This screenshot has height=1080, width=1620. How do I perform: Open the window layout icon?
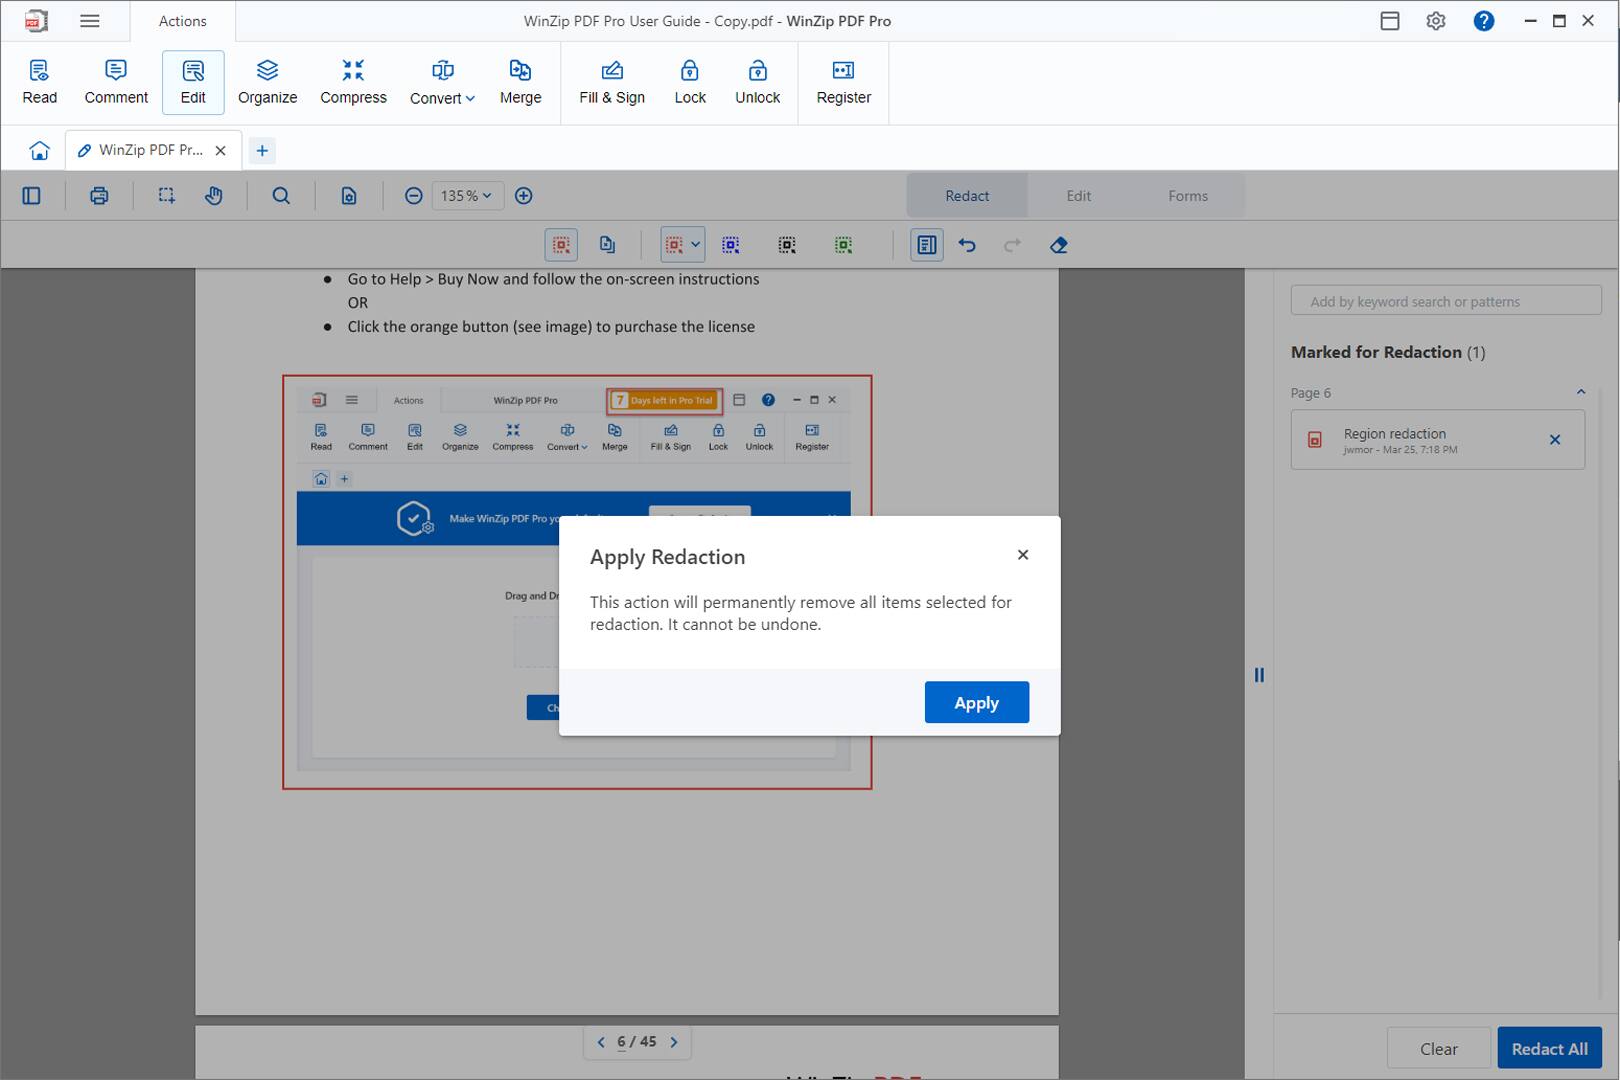[1390, 21]
